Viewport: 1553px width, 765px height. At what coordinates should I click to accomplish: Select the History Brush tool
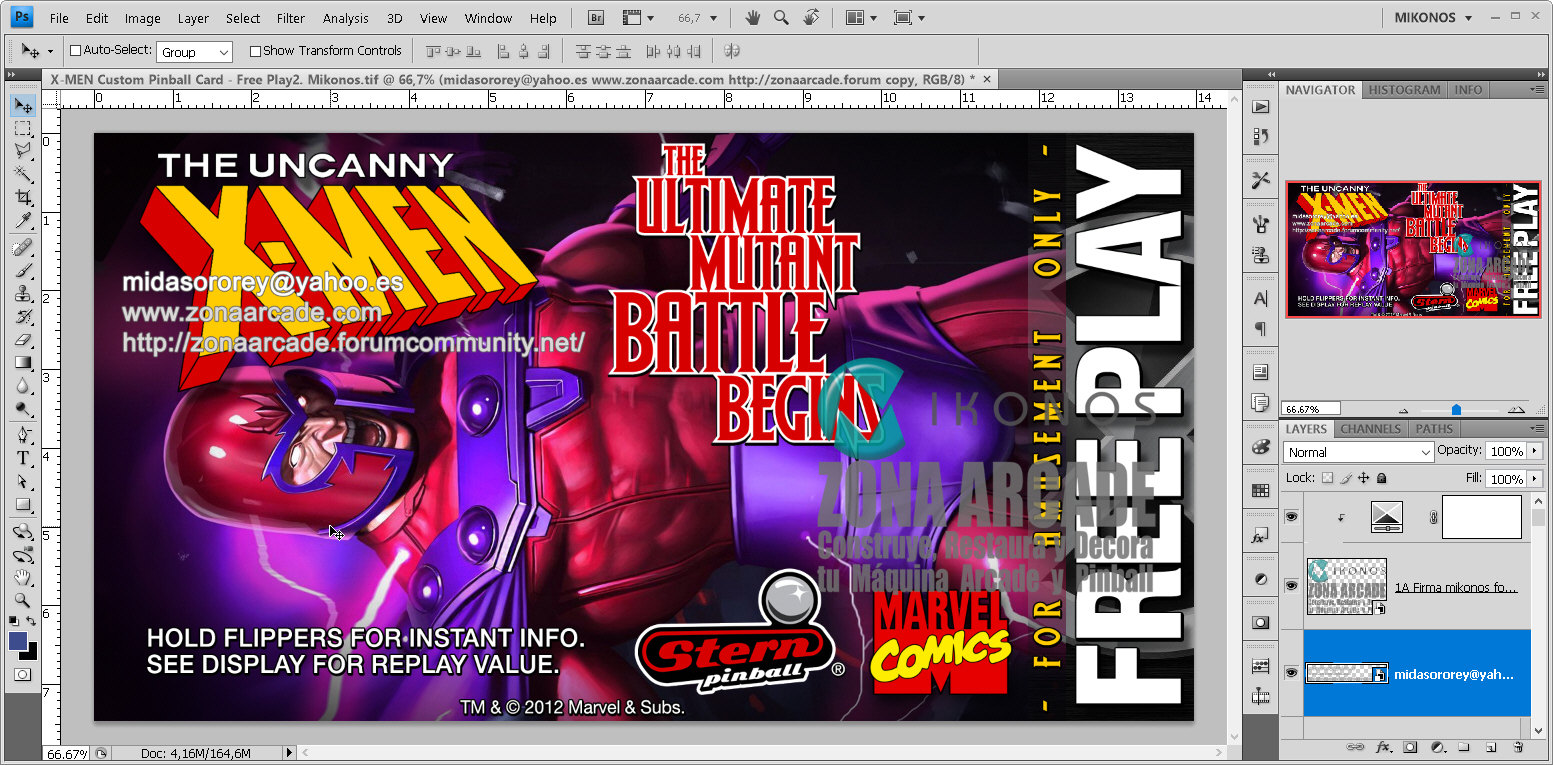[x=23, y=317]
